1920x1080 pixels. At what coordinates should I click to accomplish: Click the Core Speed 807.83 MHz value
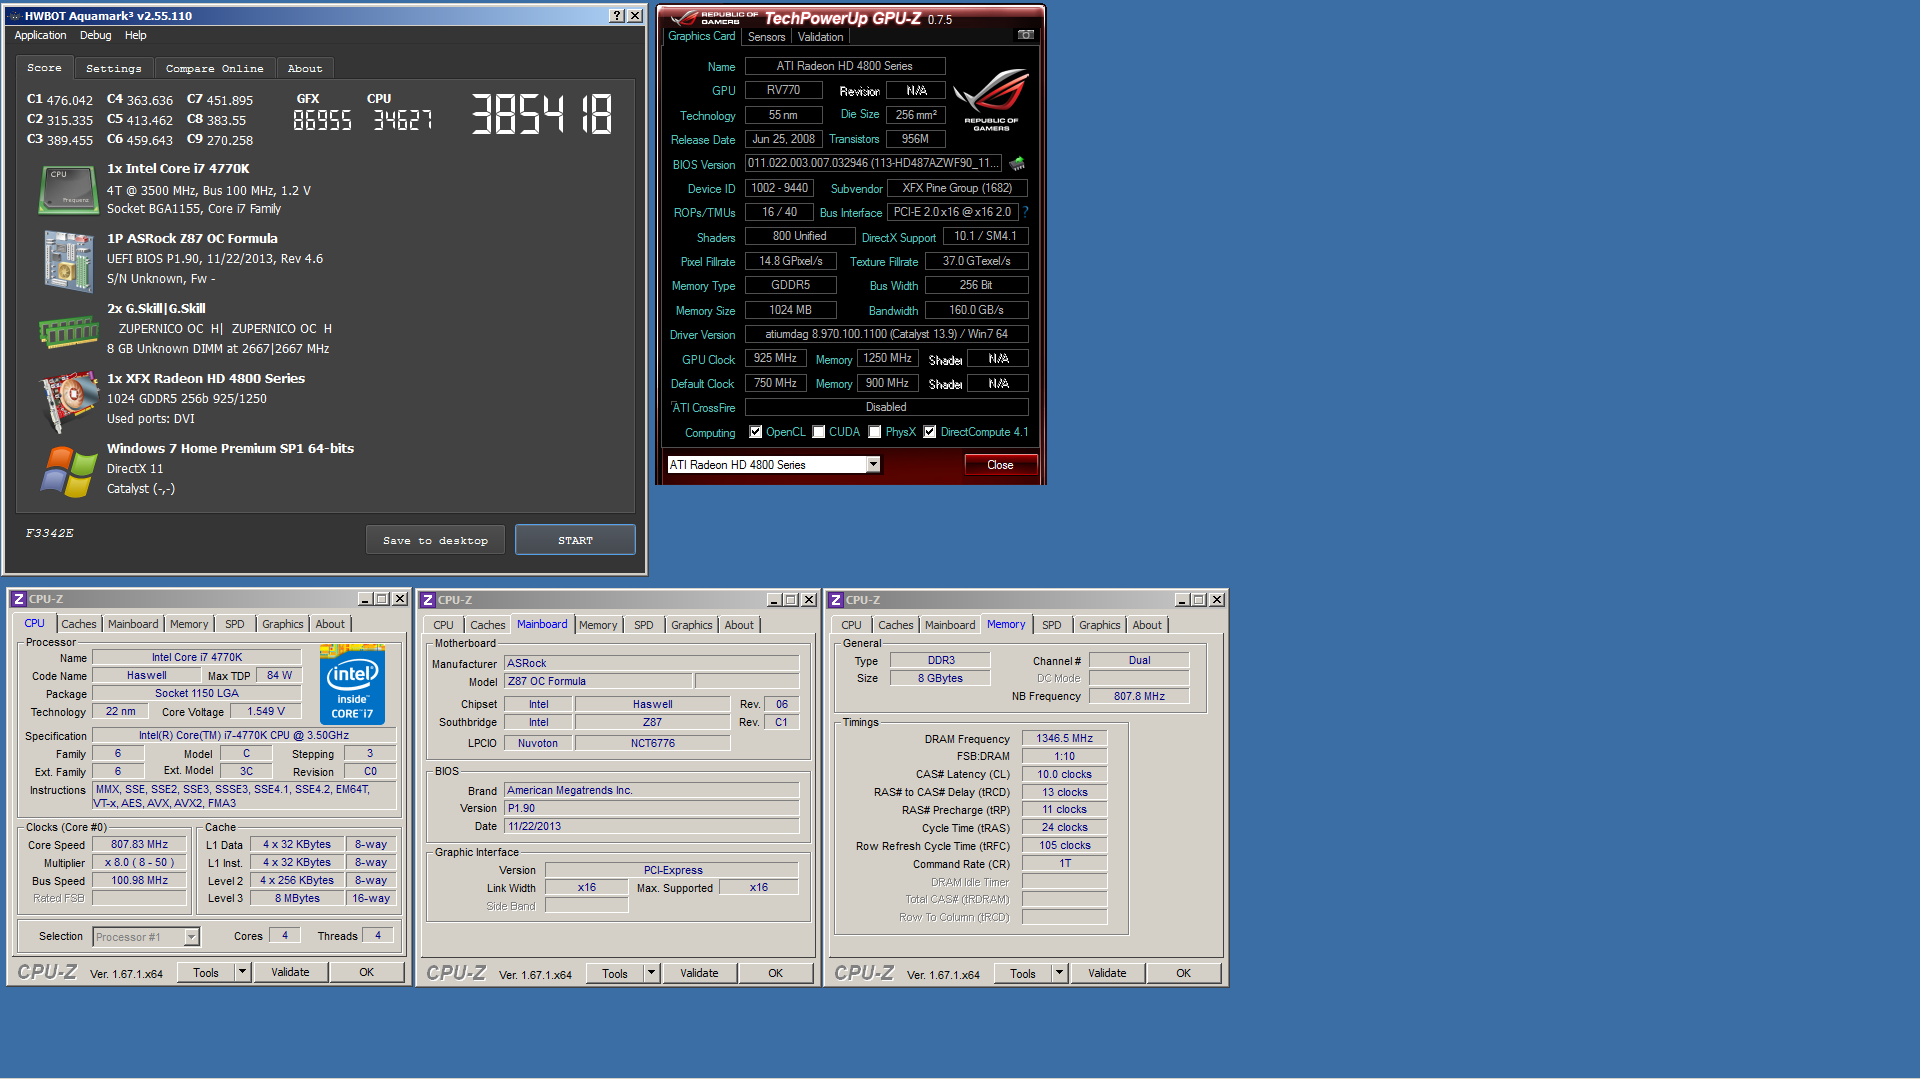139,845
